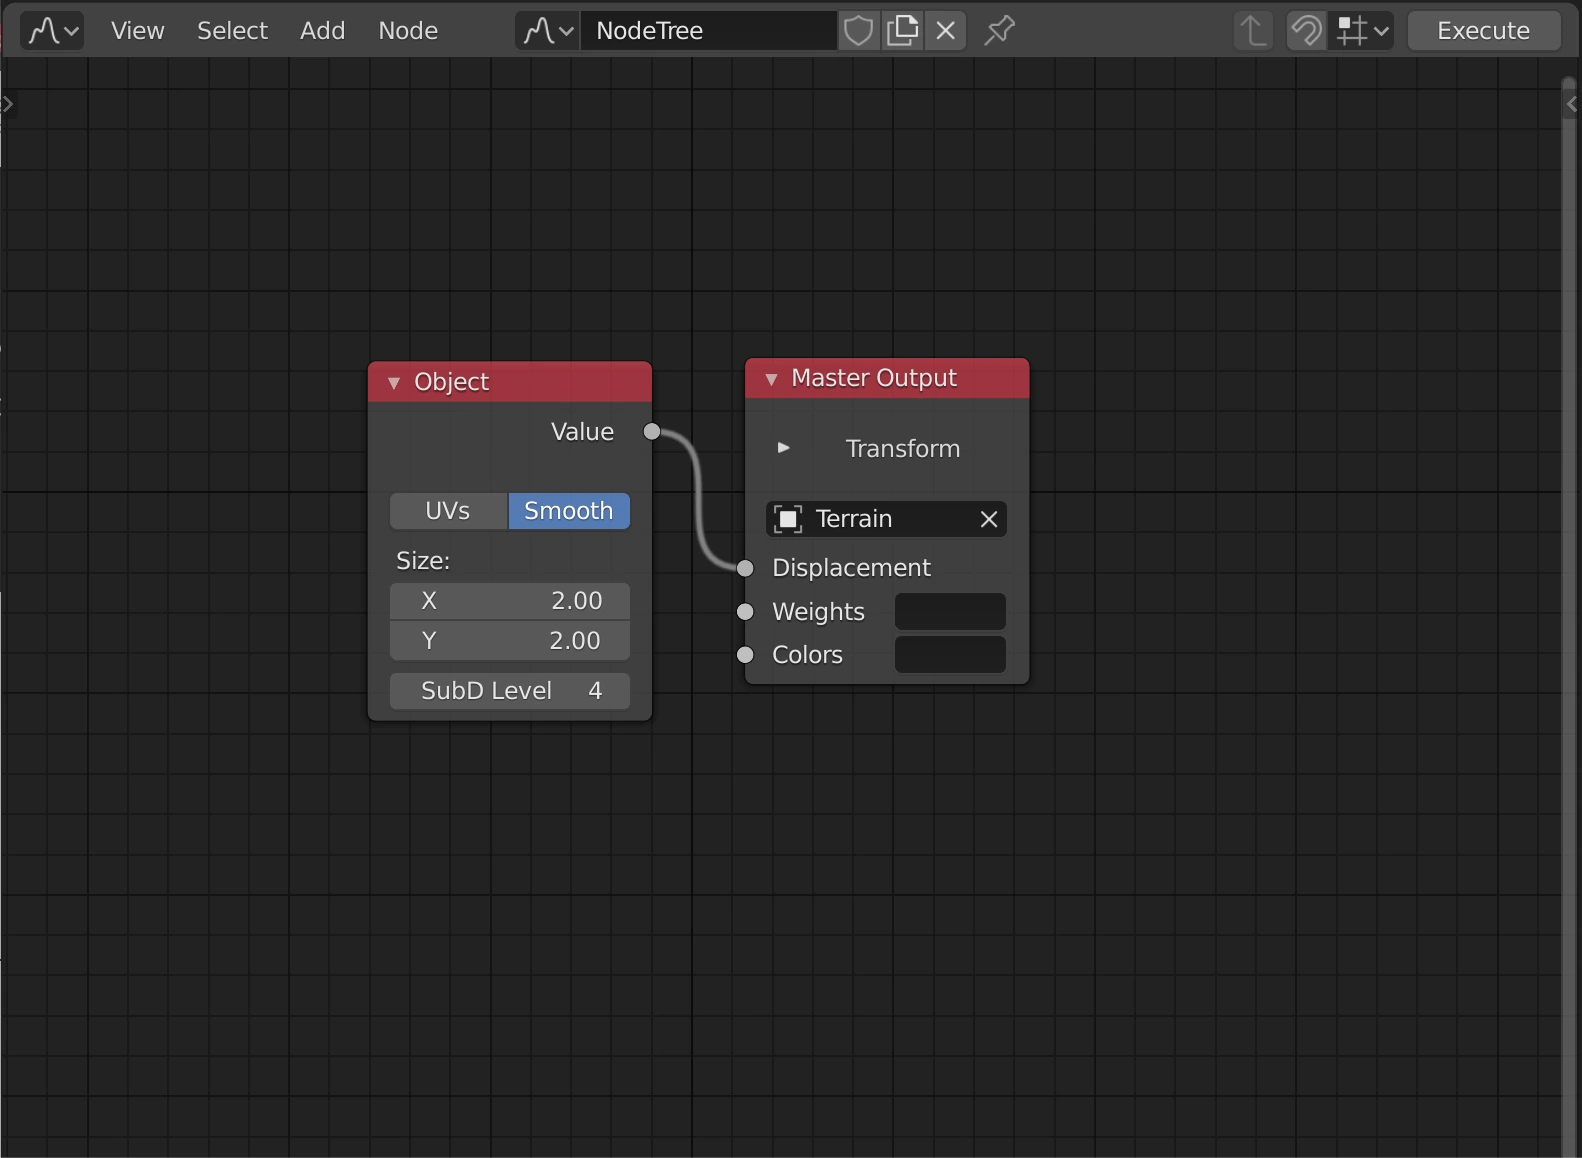1582x1158 pixels.
Task: Enable the UVs toggle on the Object node
Action: pyautogui.click(x=448, y=511)
